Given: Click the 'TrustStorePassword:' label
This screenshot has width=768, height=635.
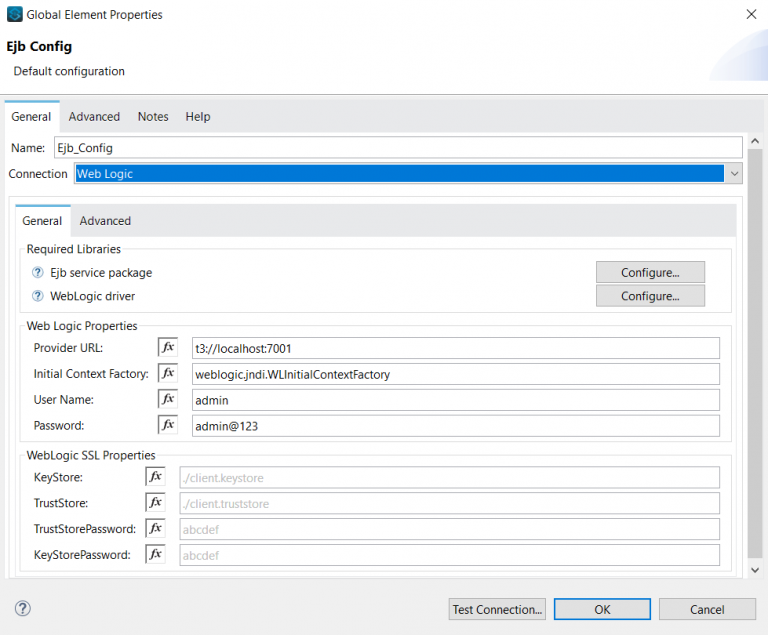Looking at the screenshot, I should pyautogui.click(x=85, y=529).
